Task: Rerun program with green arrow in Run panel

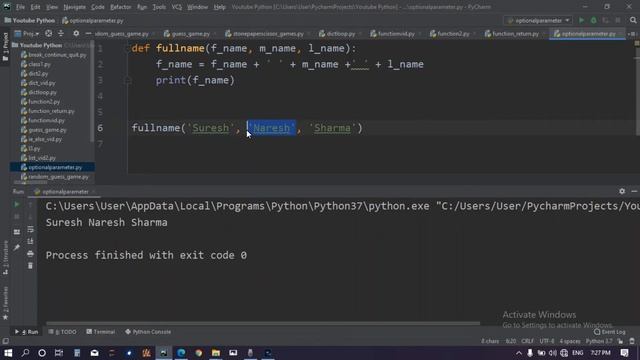Action: [17, 204]
